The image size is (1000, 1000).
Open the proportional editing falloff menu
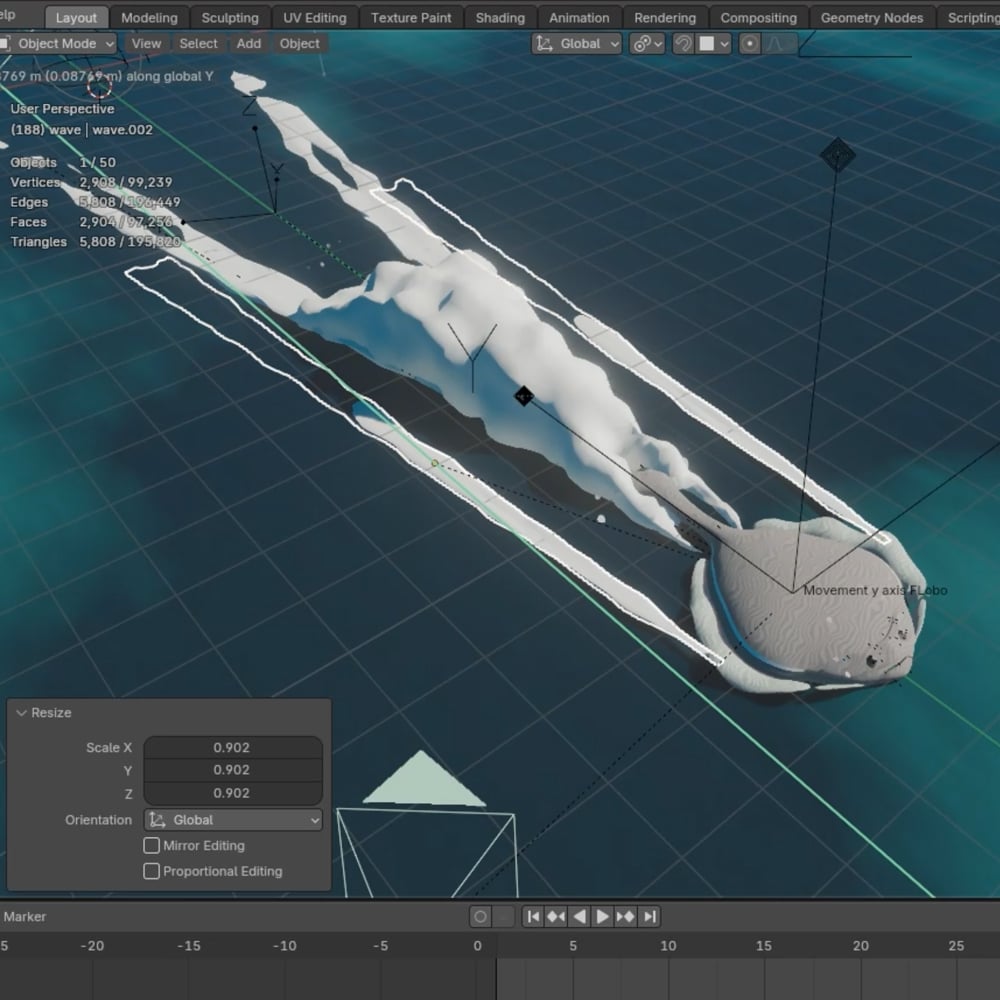point(779,44)
